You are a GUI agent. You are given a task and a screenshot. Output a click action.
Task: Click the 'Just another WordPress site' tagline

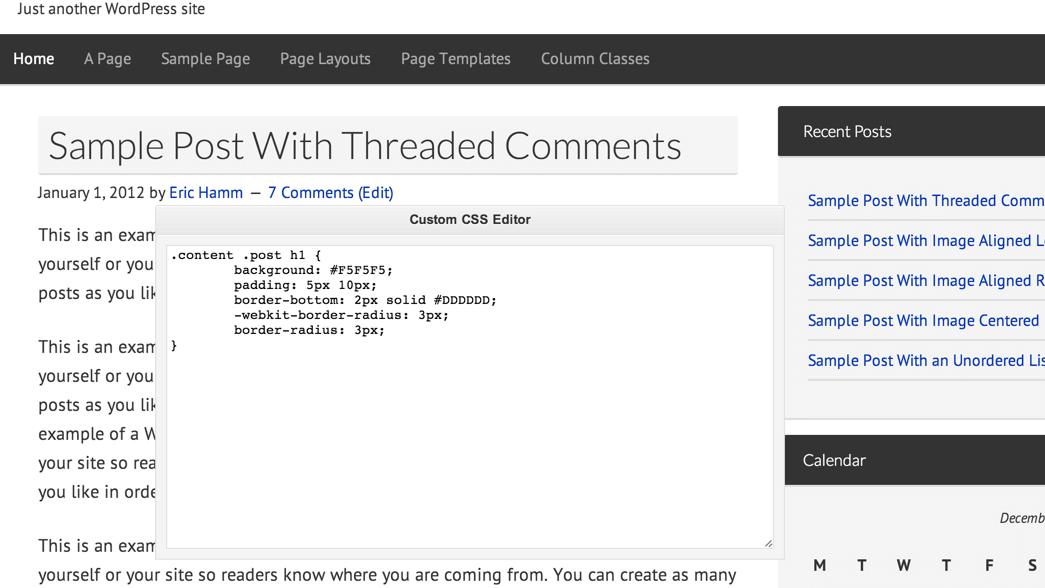(x=111, y=9)
